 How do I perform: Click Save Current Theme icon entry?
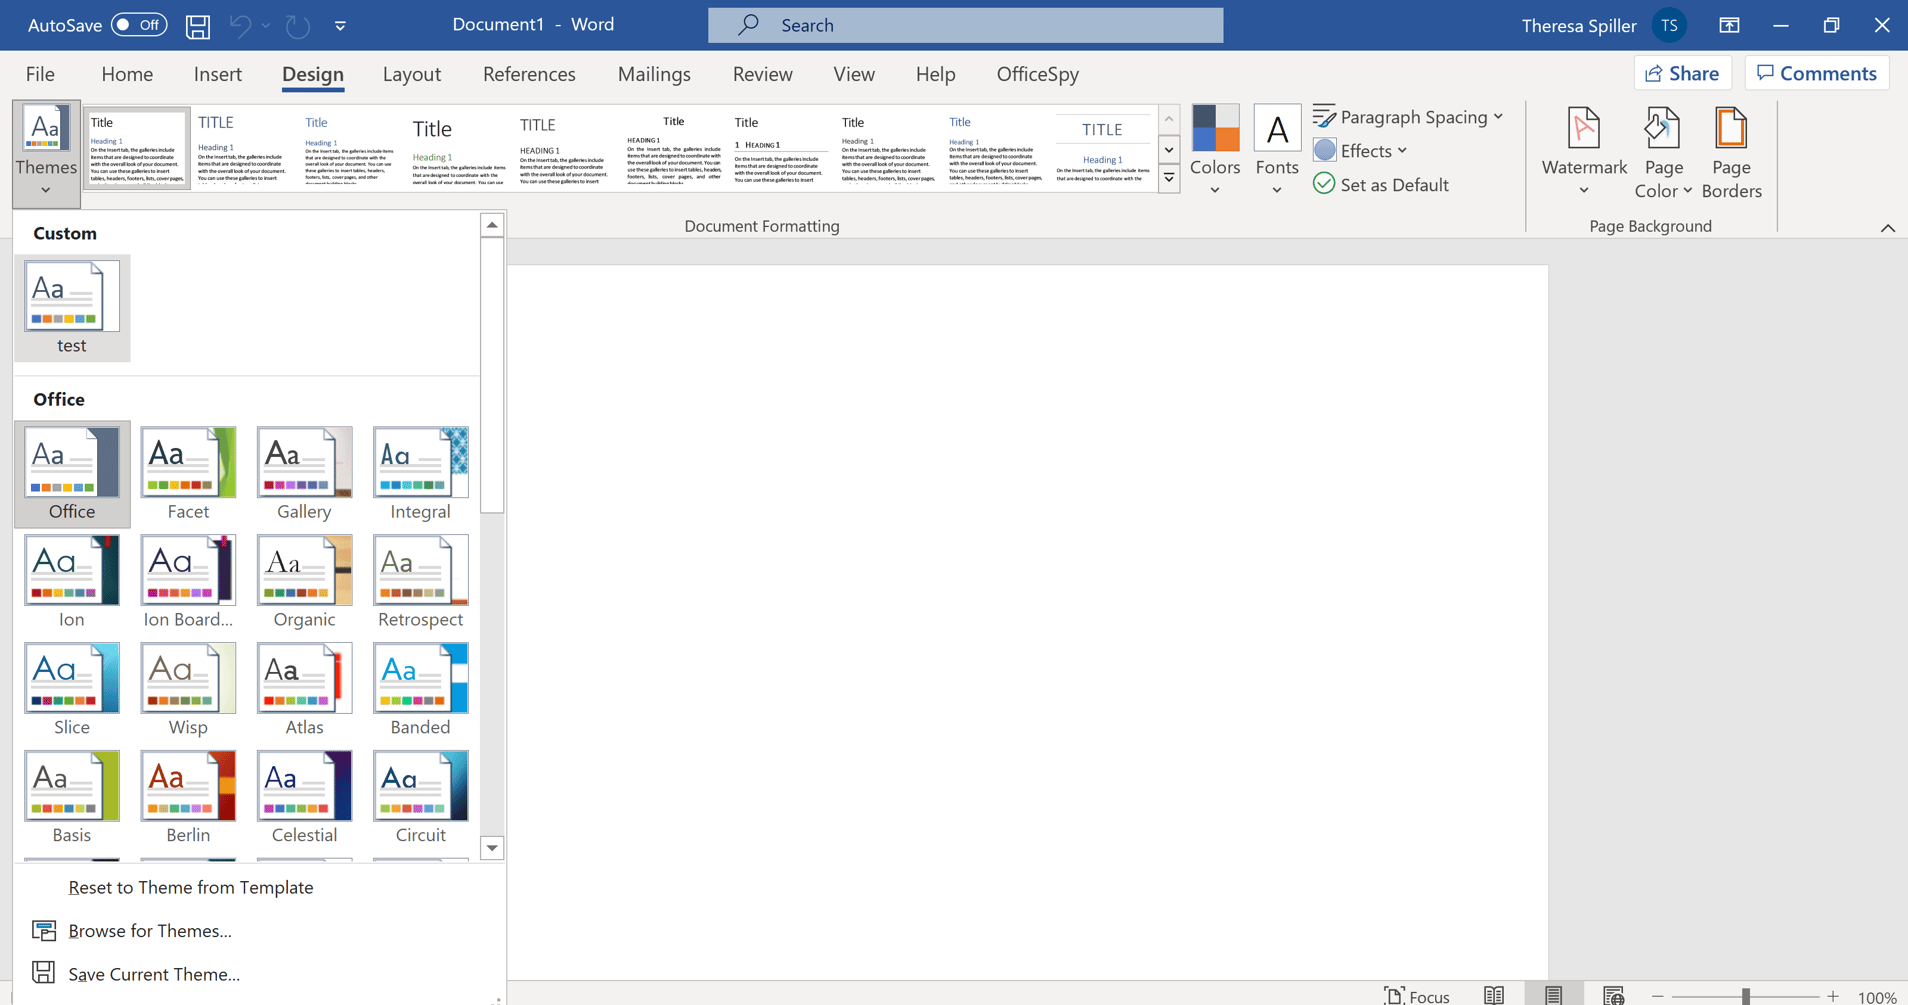click(44, 973)
